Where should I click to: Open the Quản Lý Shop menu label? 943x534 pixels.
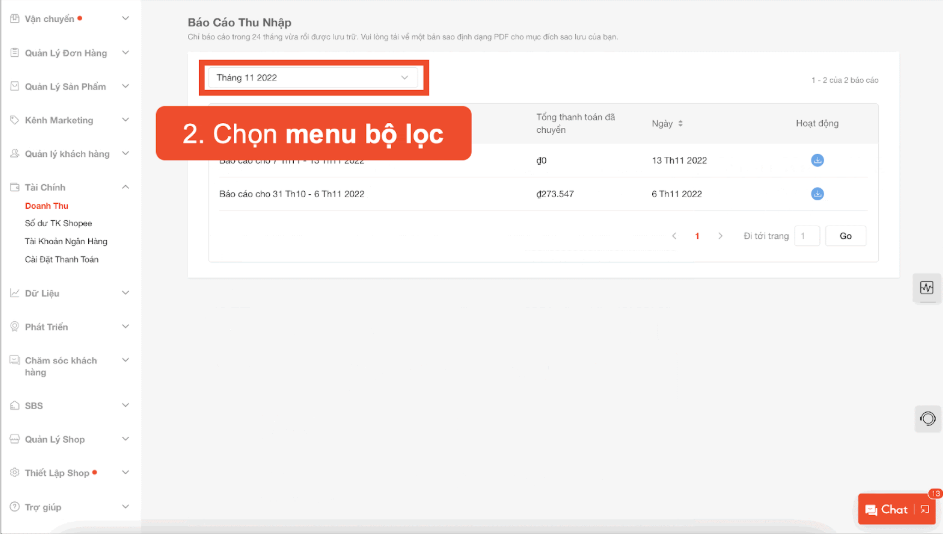55,440
